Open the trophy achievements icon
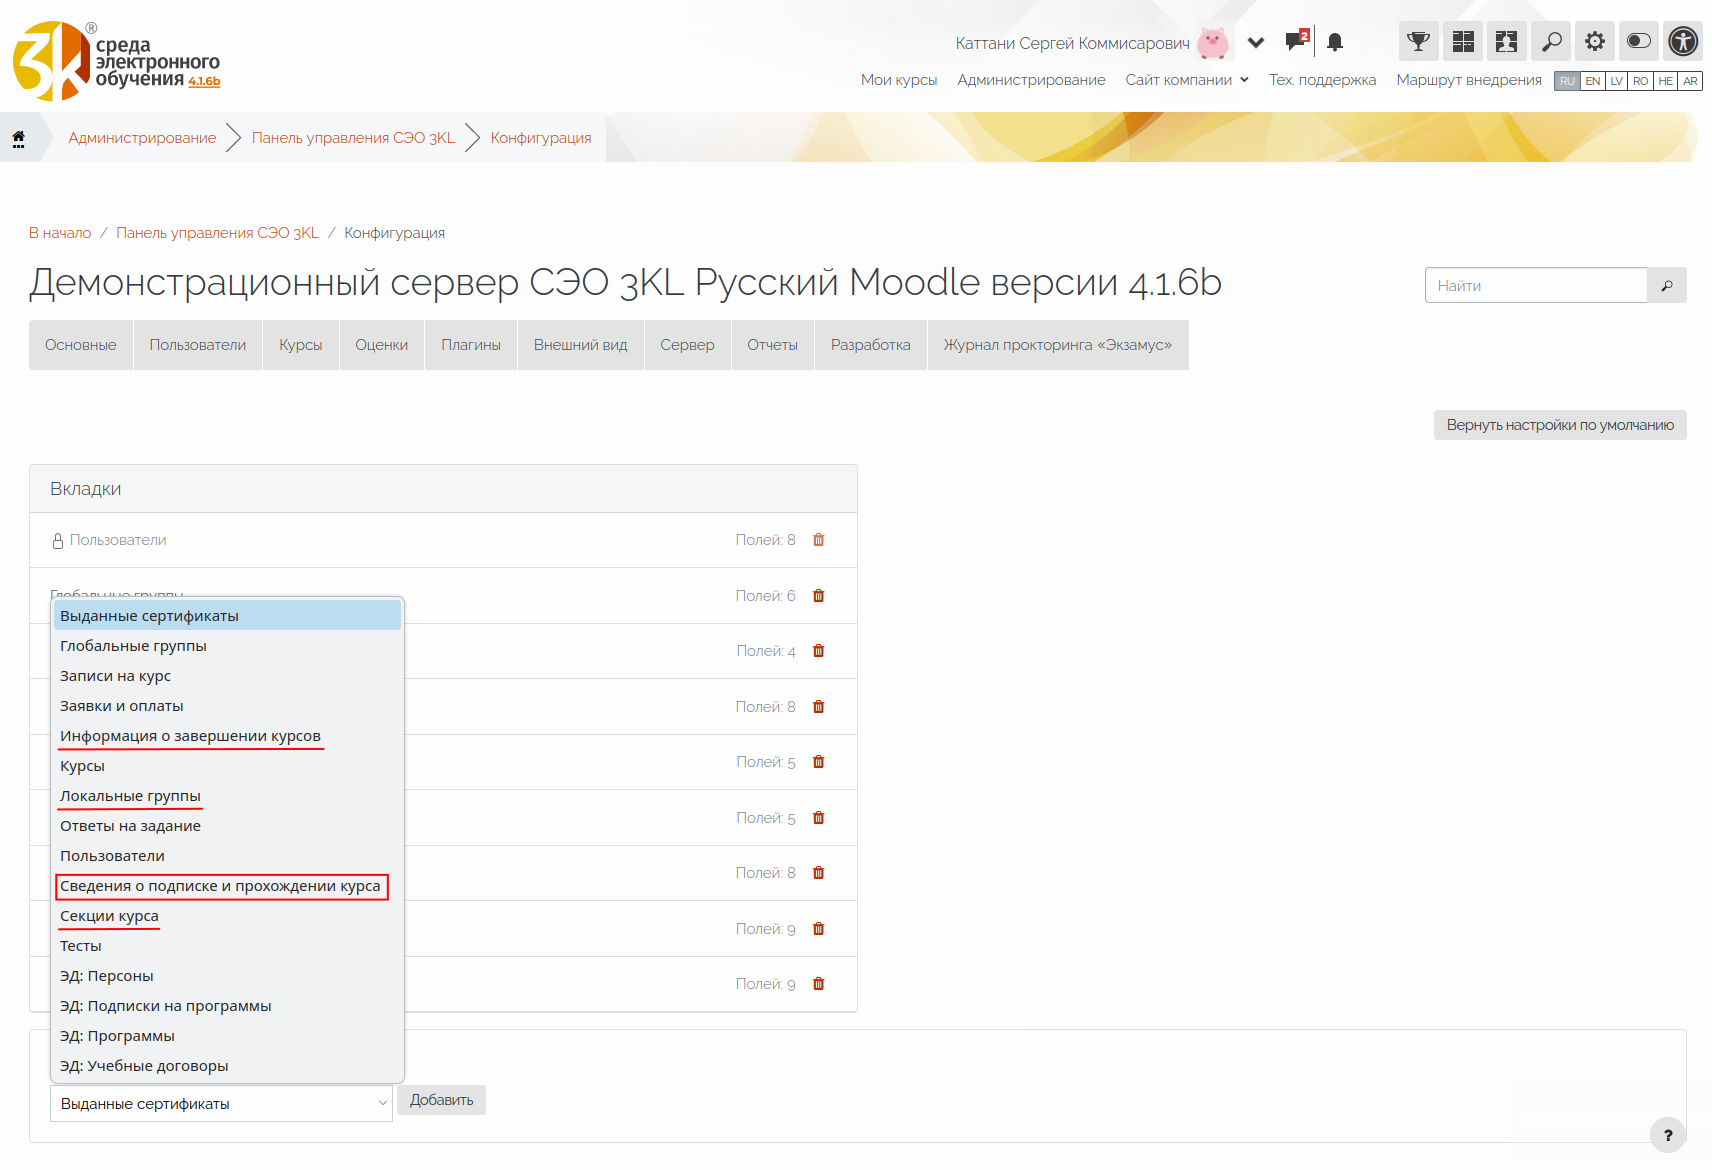Screen dimensions: 1712x1170 coord(1418,42)
